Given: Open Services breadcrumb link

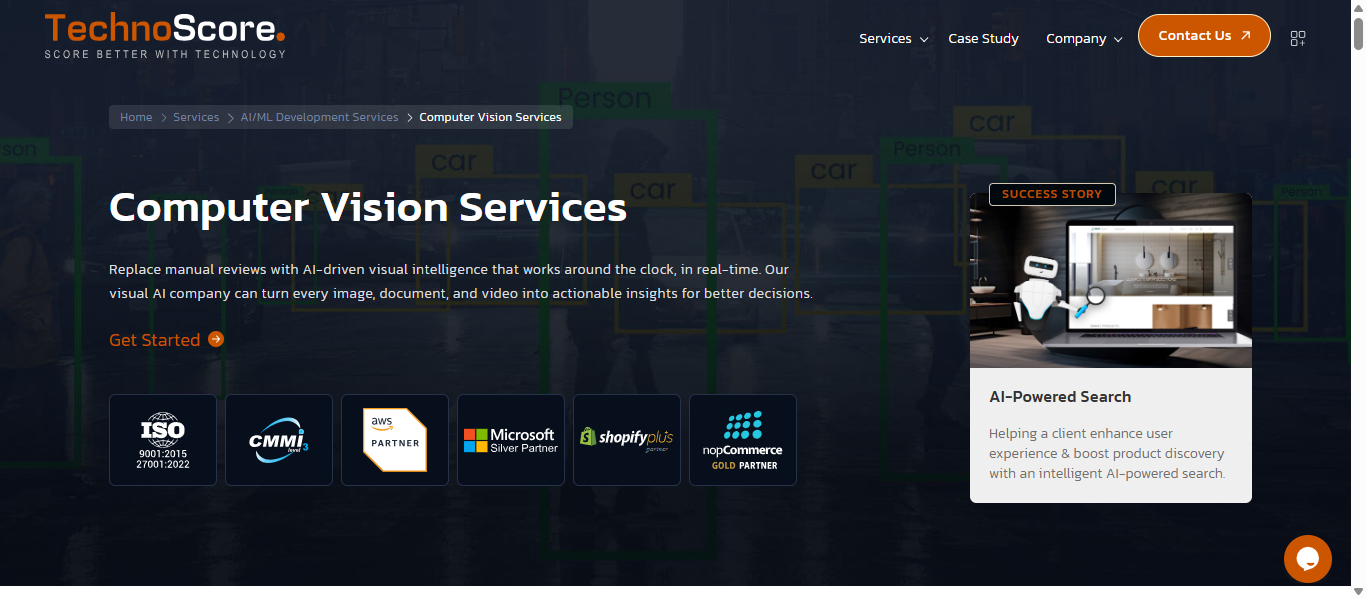Looking at the screenshot, I should point(196,117).
